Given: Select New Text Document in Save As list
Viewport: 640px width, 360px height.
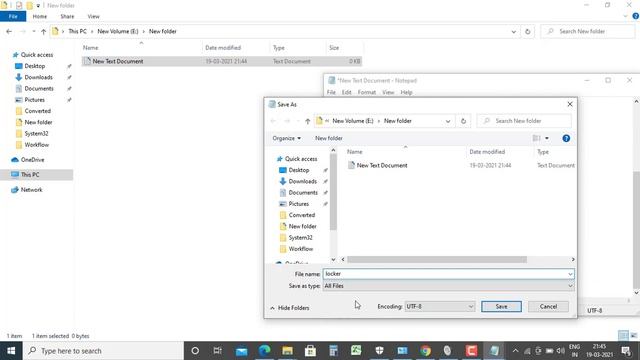Looking at the screenshot, I should pyautogui.click(x=382, y=165).
